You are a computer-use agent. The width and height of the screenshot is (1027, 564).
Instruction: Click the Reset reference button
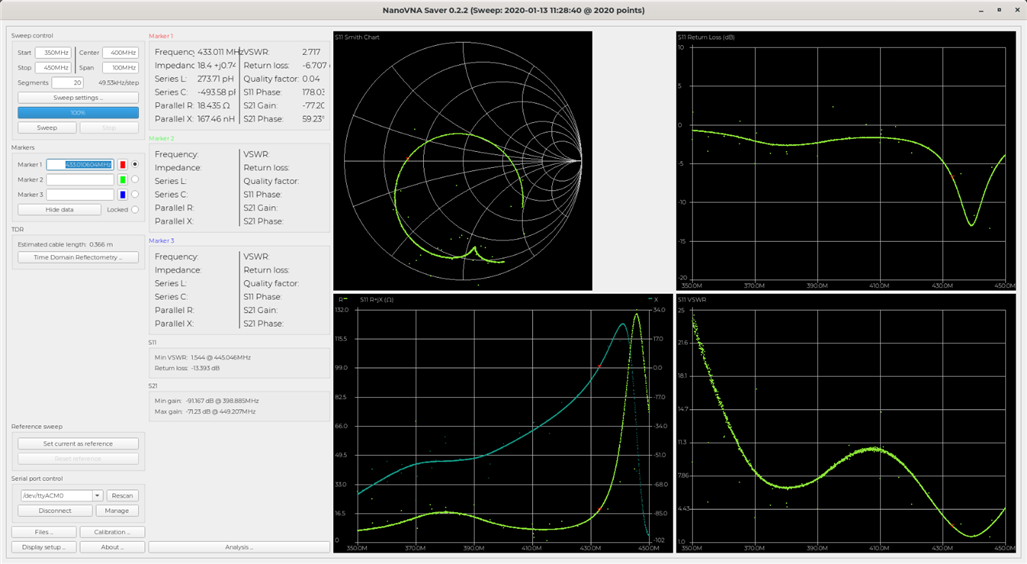[x=78, y=459]
